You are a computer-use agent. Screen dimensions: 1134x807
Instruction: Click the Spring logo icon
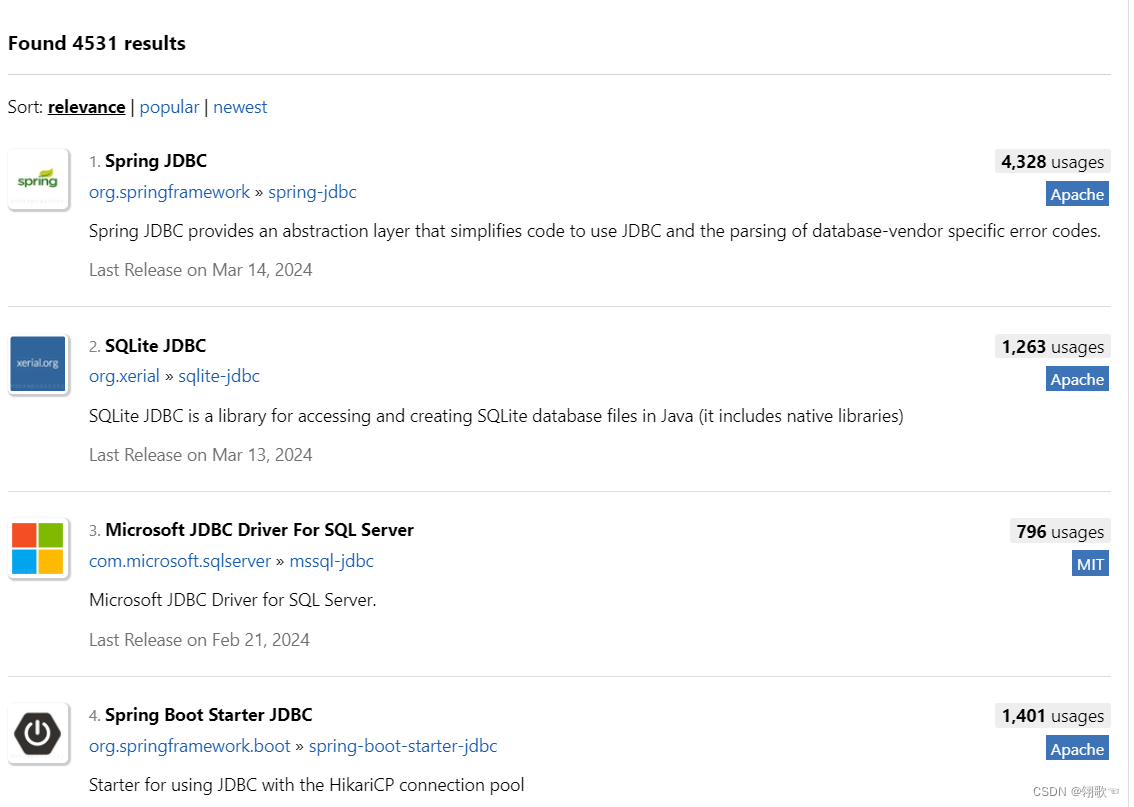point(38,179)
